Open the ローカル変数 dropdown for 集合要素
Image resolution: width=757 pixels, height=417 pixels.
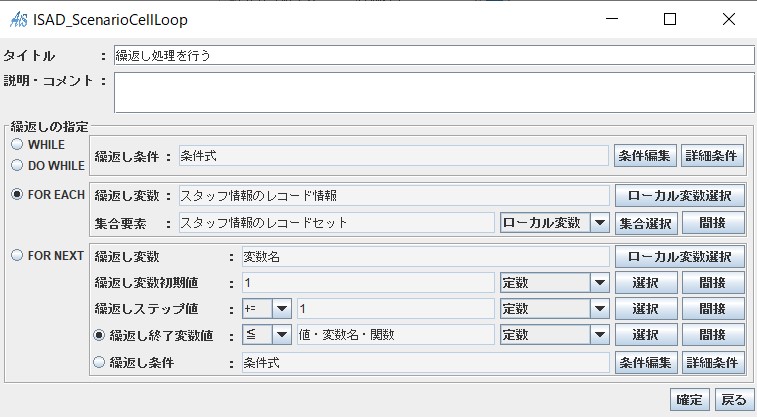click(554, 223)
